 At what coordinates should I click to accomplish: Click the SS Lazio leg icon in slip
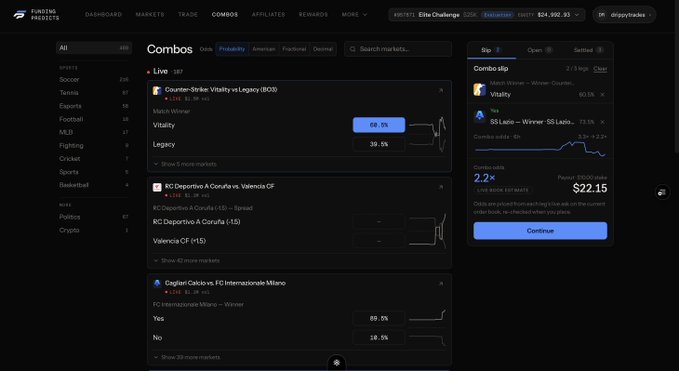pos(479,116)
